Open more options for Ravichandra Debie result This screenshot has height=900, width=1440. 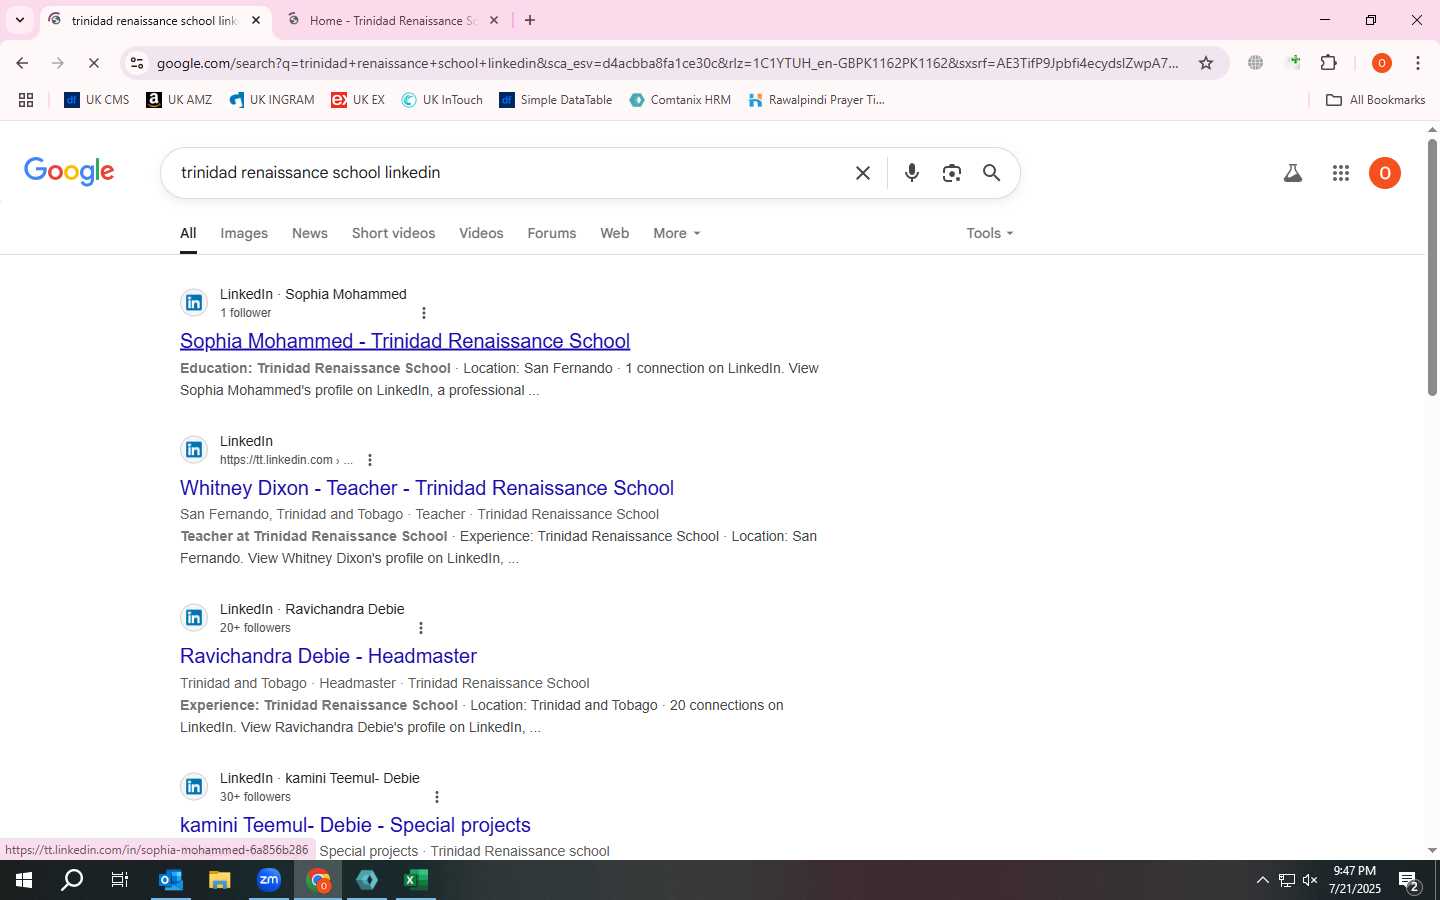click(421, 628)
